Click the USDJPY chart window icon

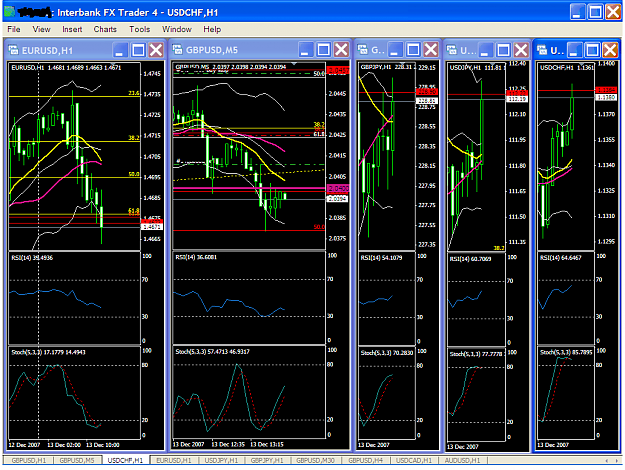click(x=452, y=50)
